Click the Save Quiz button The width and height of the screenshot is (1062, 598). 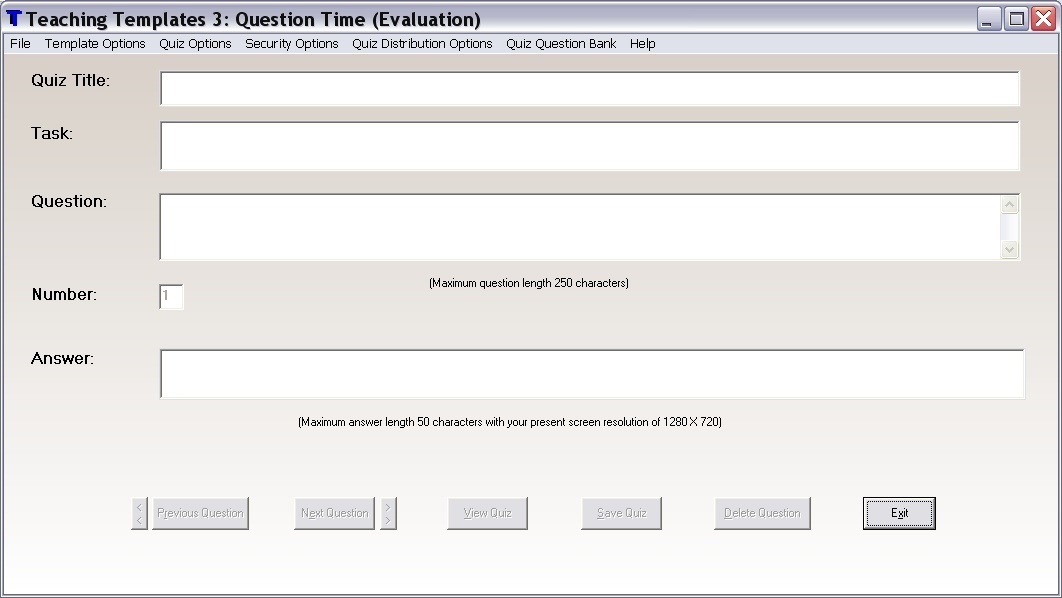click(621, 513)
